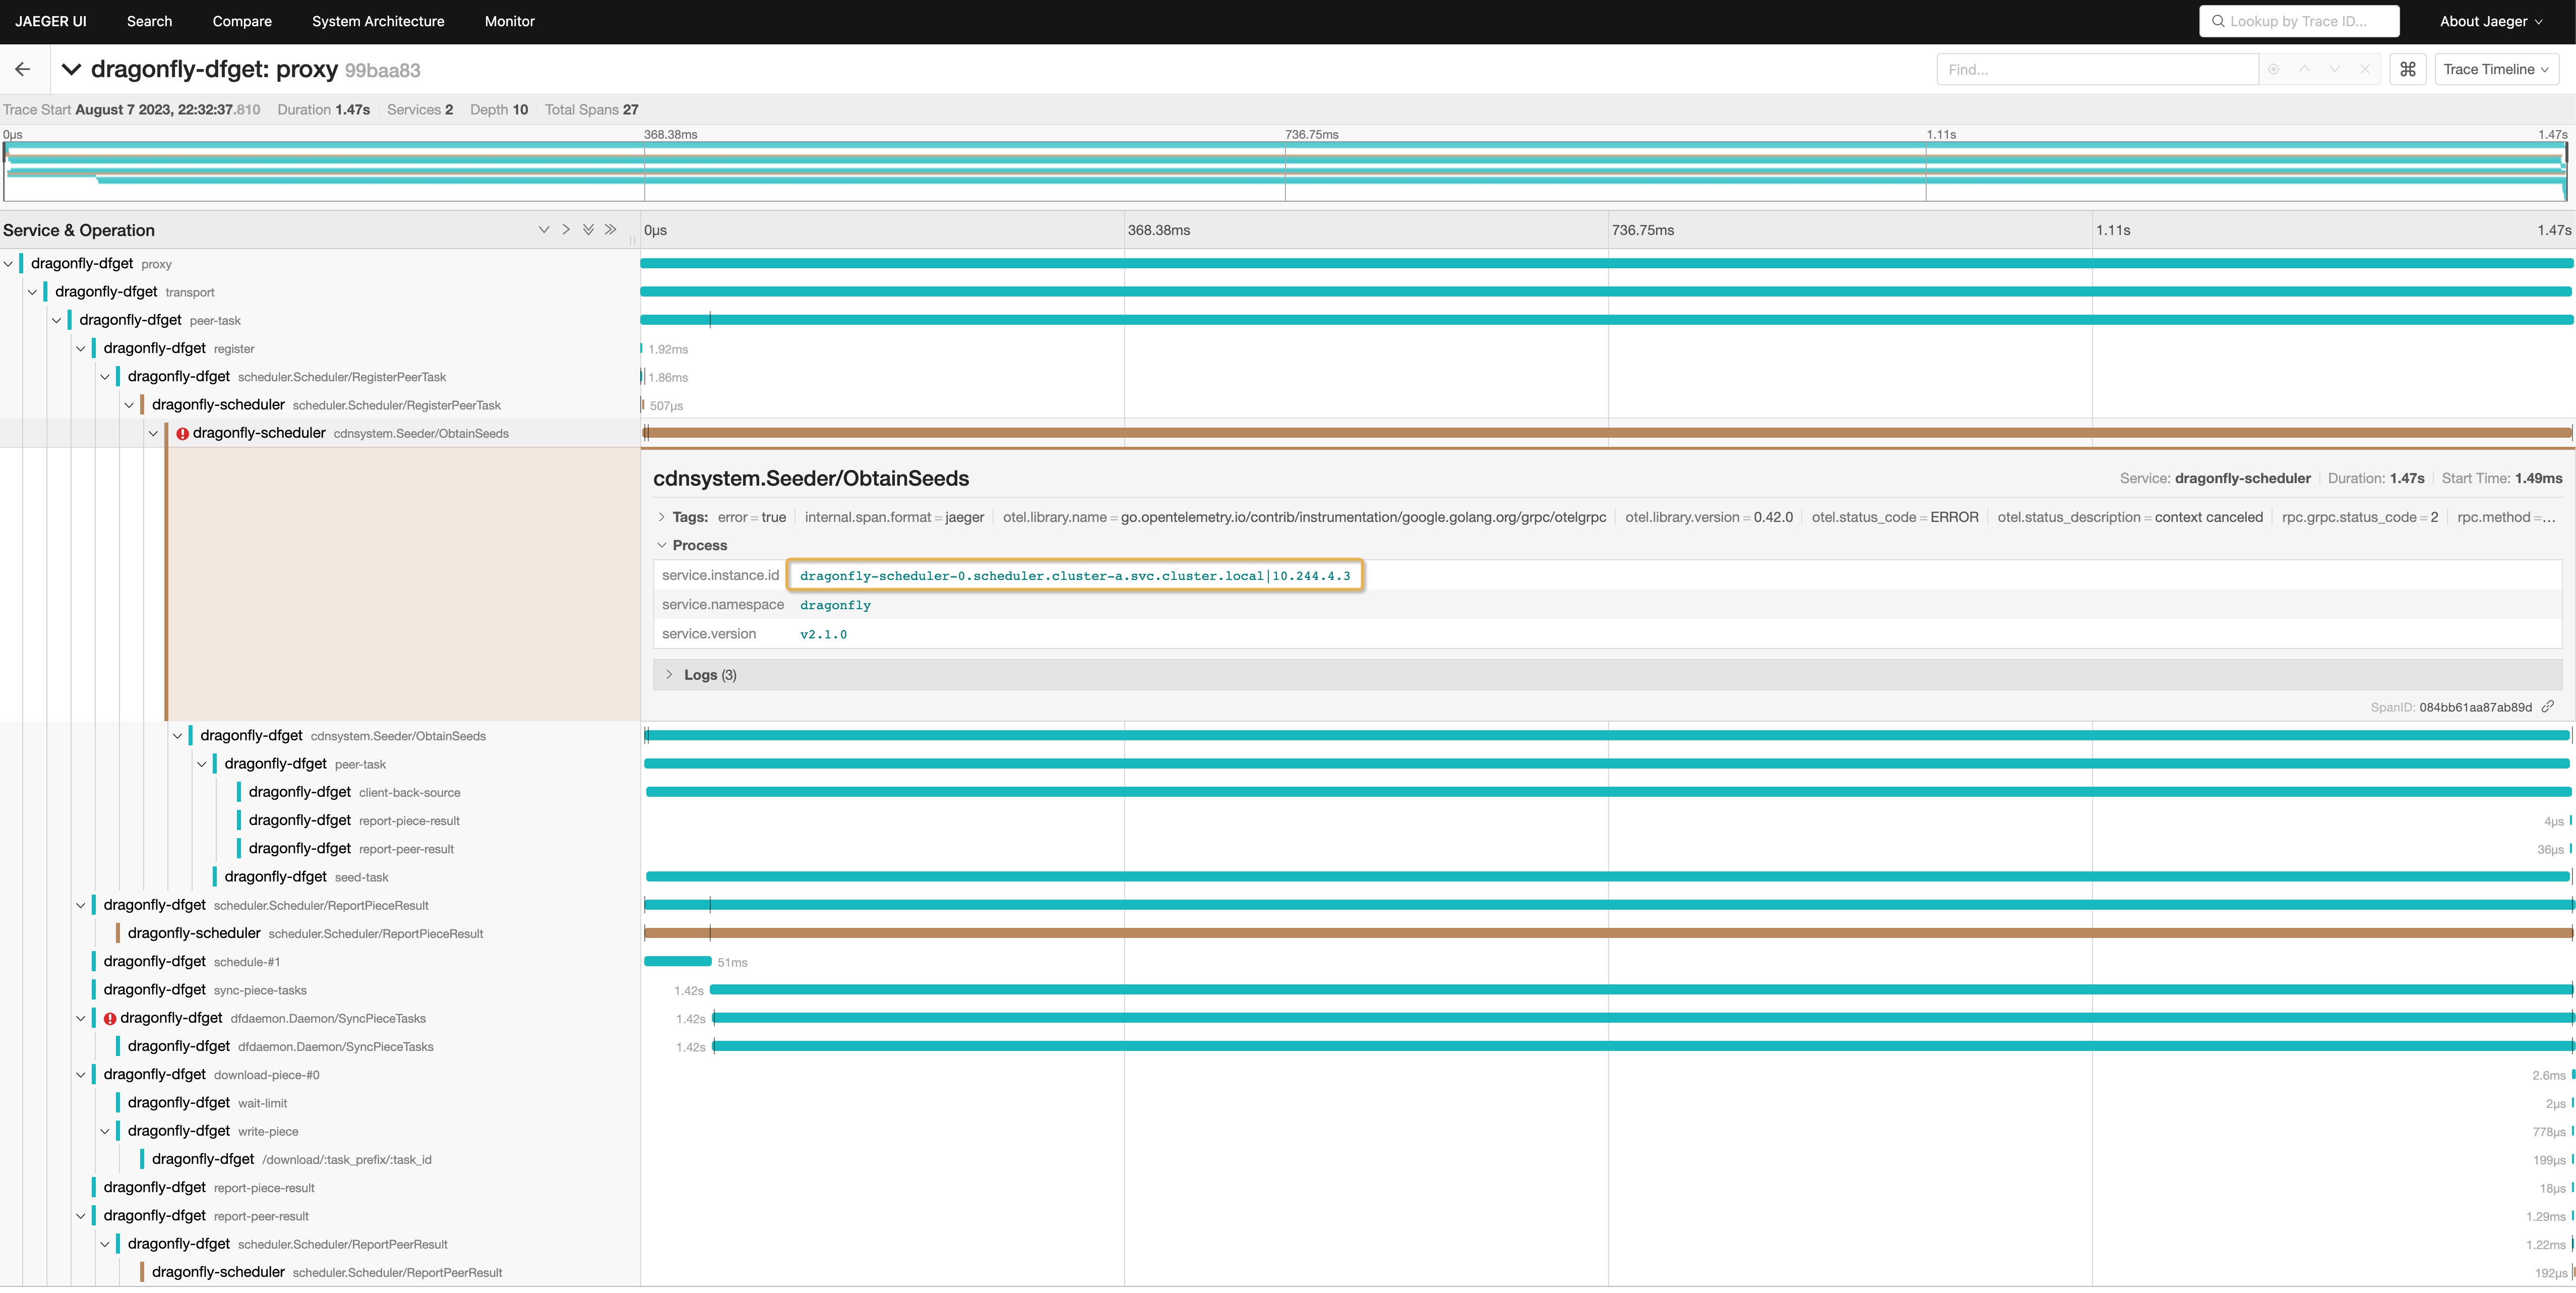Click JAEGER UI logo link
Image resolution: width=2576 pixels, height=1293 pixels.
[51, 21]
